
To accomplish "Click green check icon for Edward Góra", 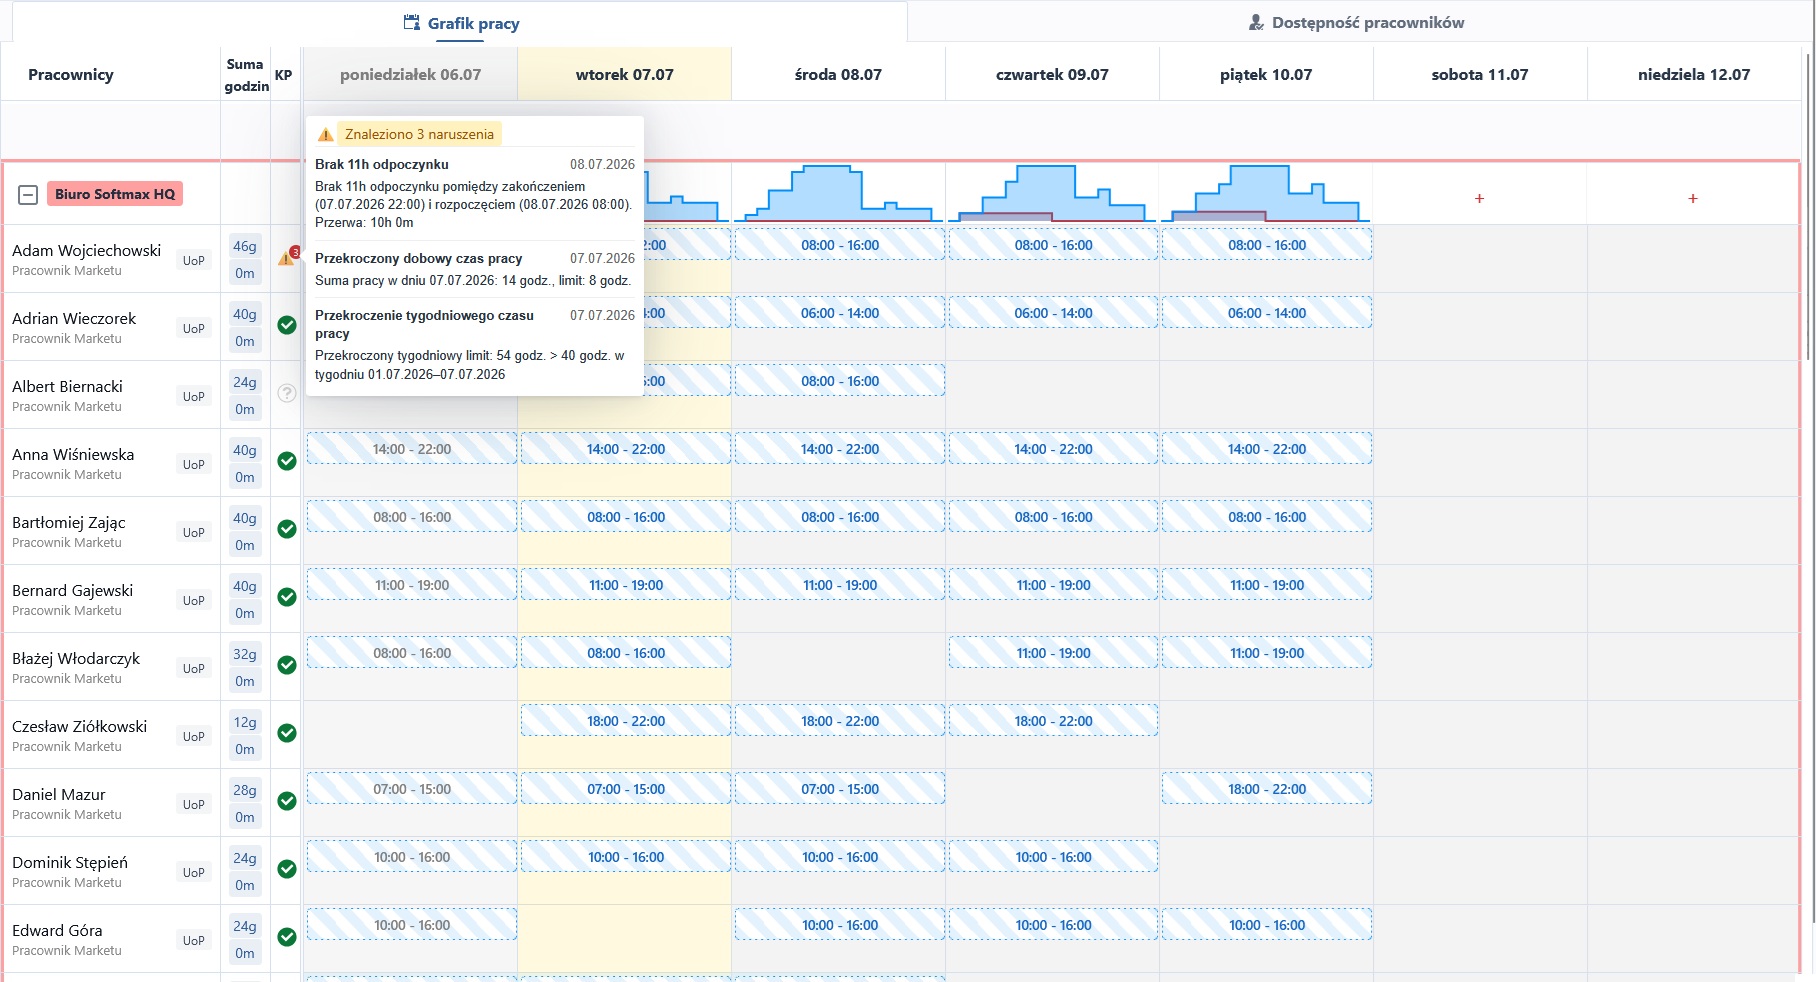I will click(x=287, y=937).
